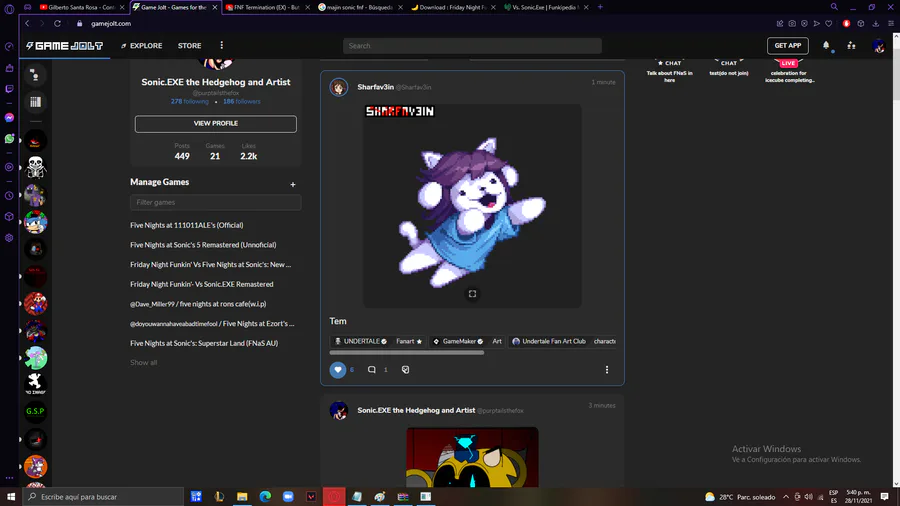This screenshot has width=900, height=506.
Task: Click Show all under Manage Games
Action: click(143, 363)
